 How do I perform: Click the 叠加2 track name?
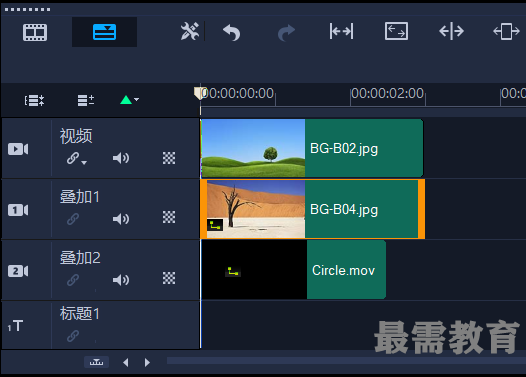click(x=80, y=258)
